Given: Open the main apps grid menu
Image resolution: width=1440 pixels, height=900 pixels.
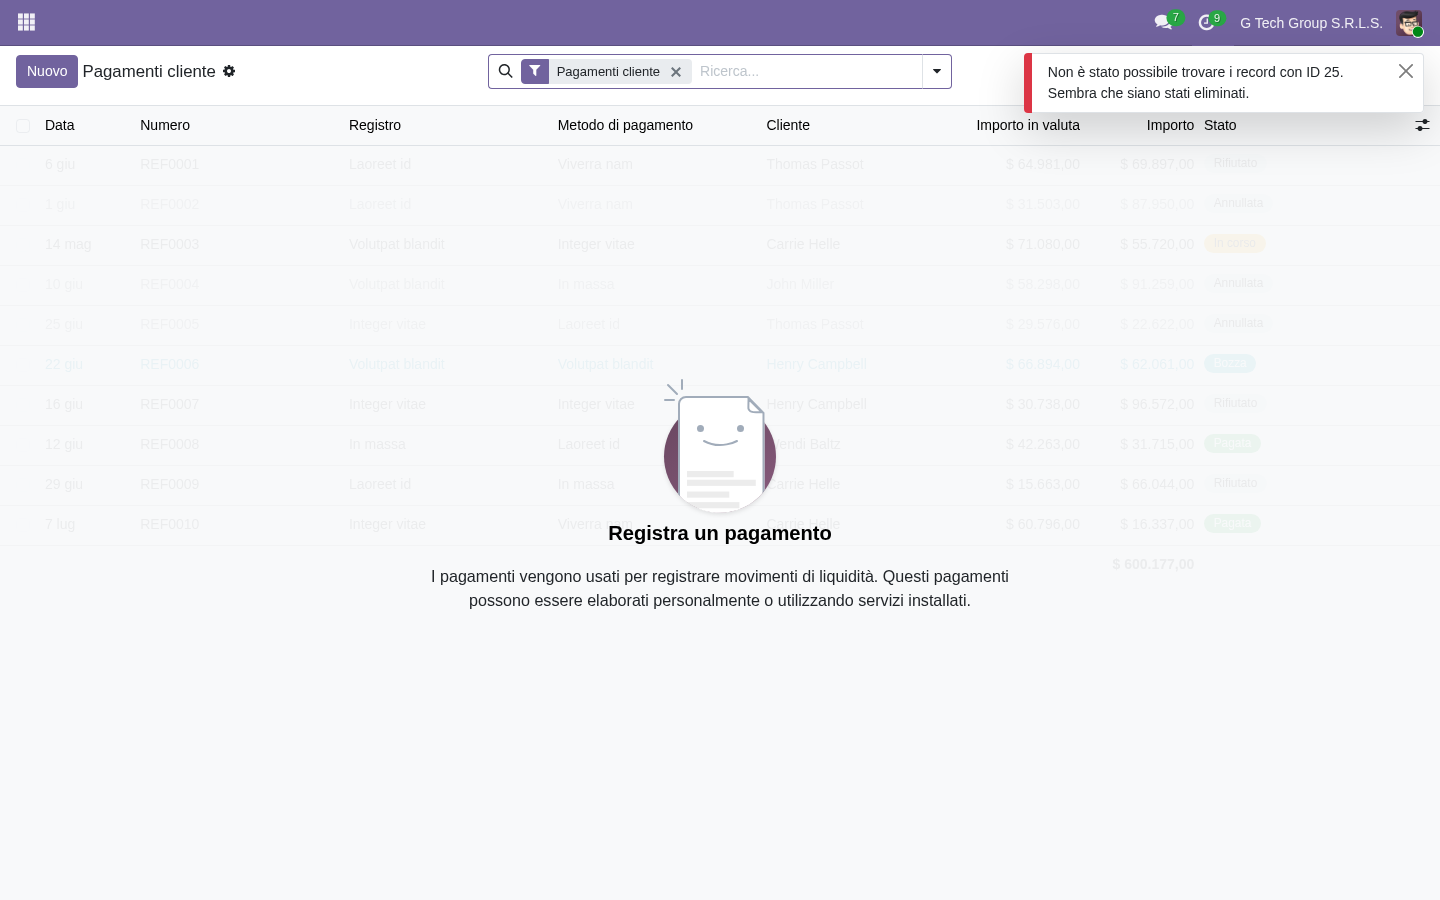Looking at the screenshot, I should tap(27, 22).
